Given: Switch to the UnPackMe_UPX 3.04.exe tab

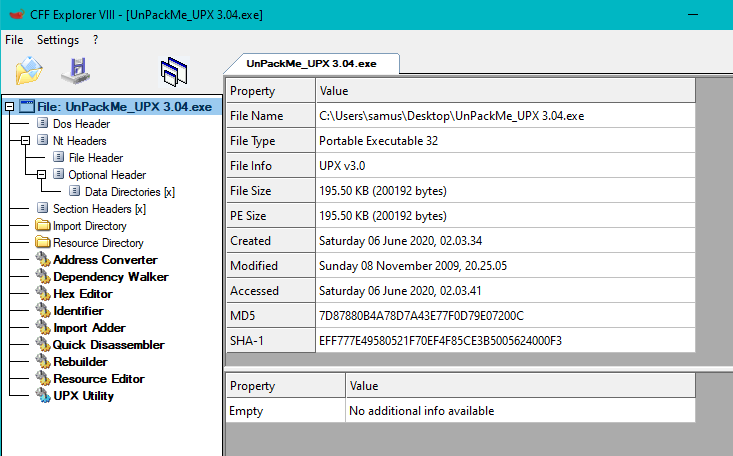Looking at the screenshot, I should [310, 62].
